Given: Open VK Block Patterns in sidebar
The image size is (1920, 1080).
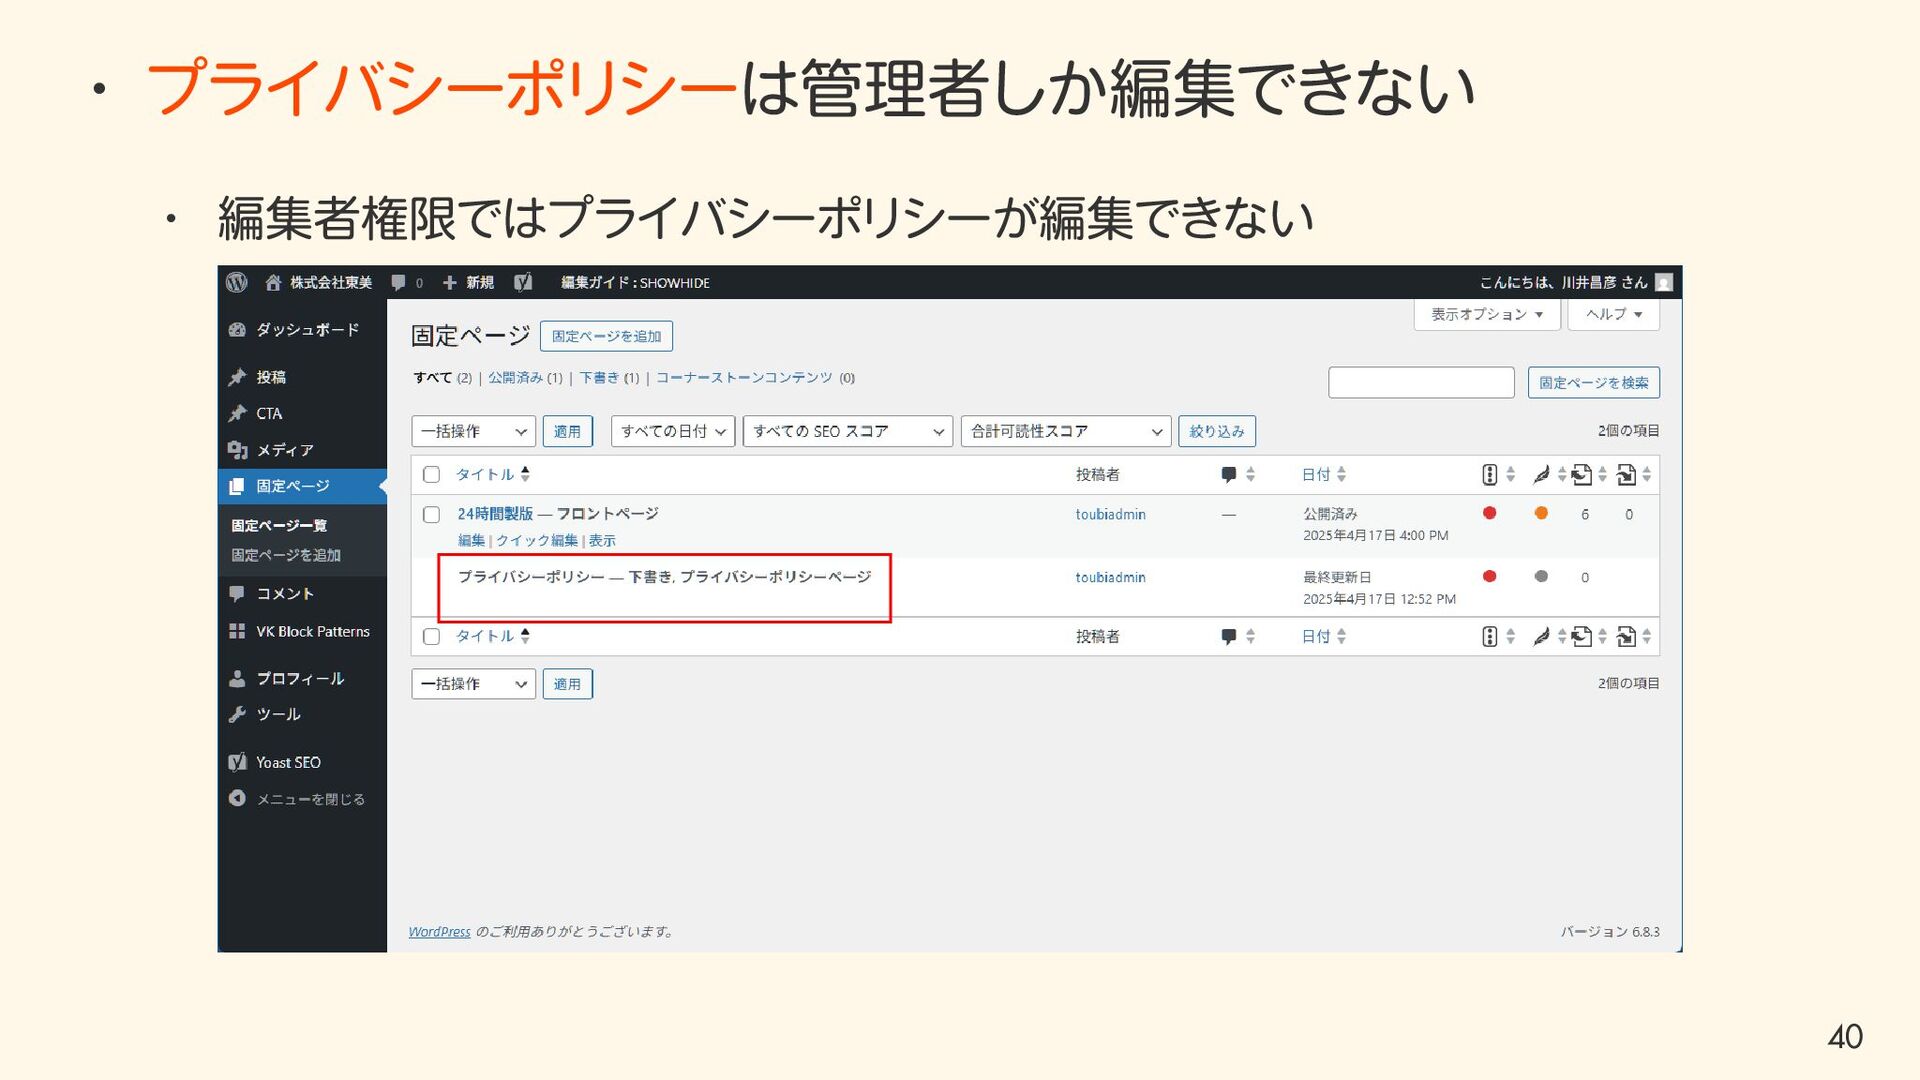Looking at the screenshot, I should [x=312, y=632].
